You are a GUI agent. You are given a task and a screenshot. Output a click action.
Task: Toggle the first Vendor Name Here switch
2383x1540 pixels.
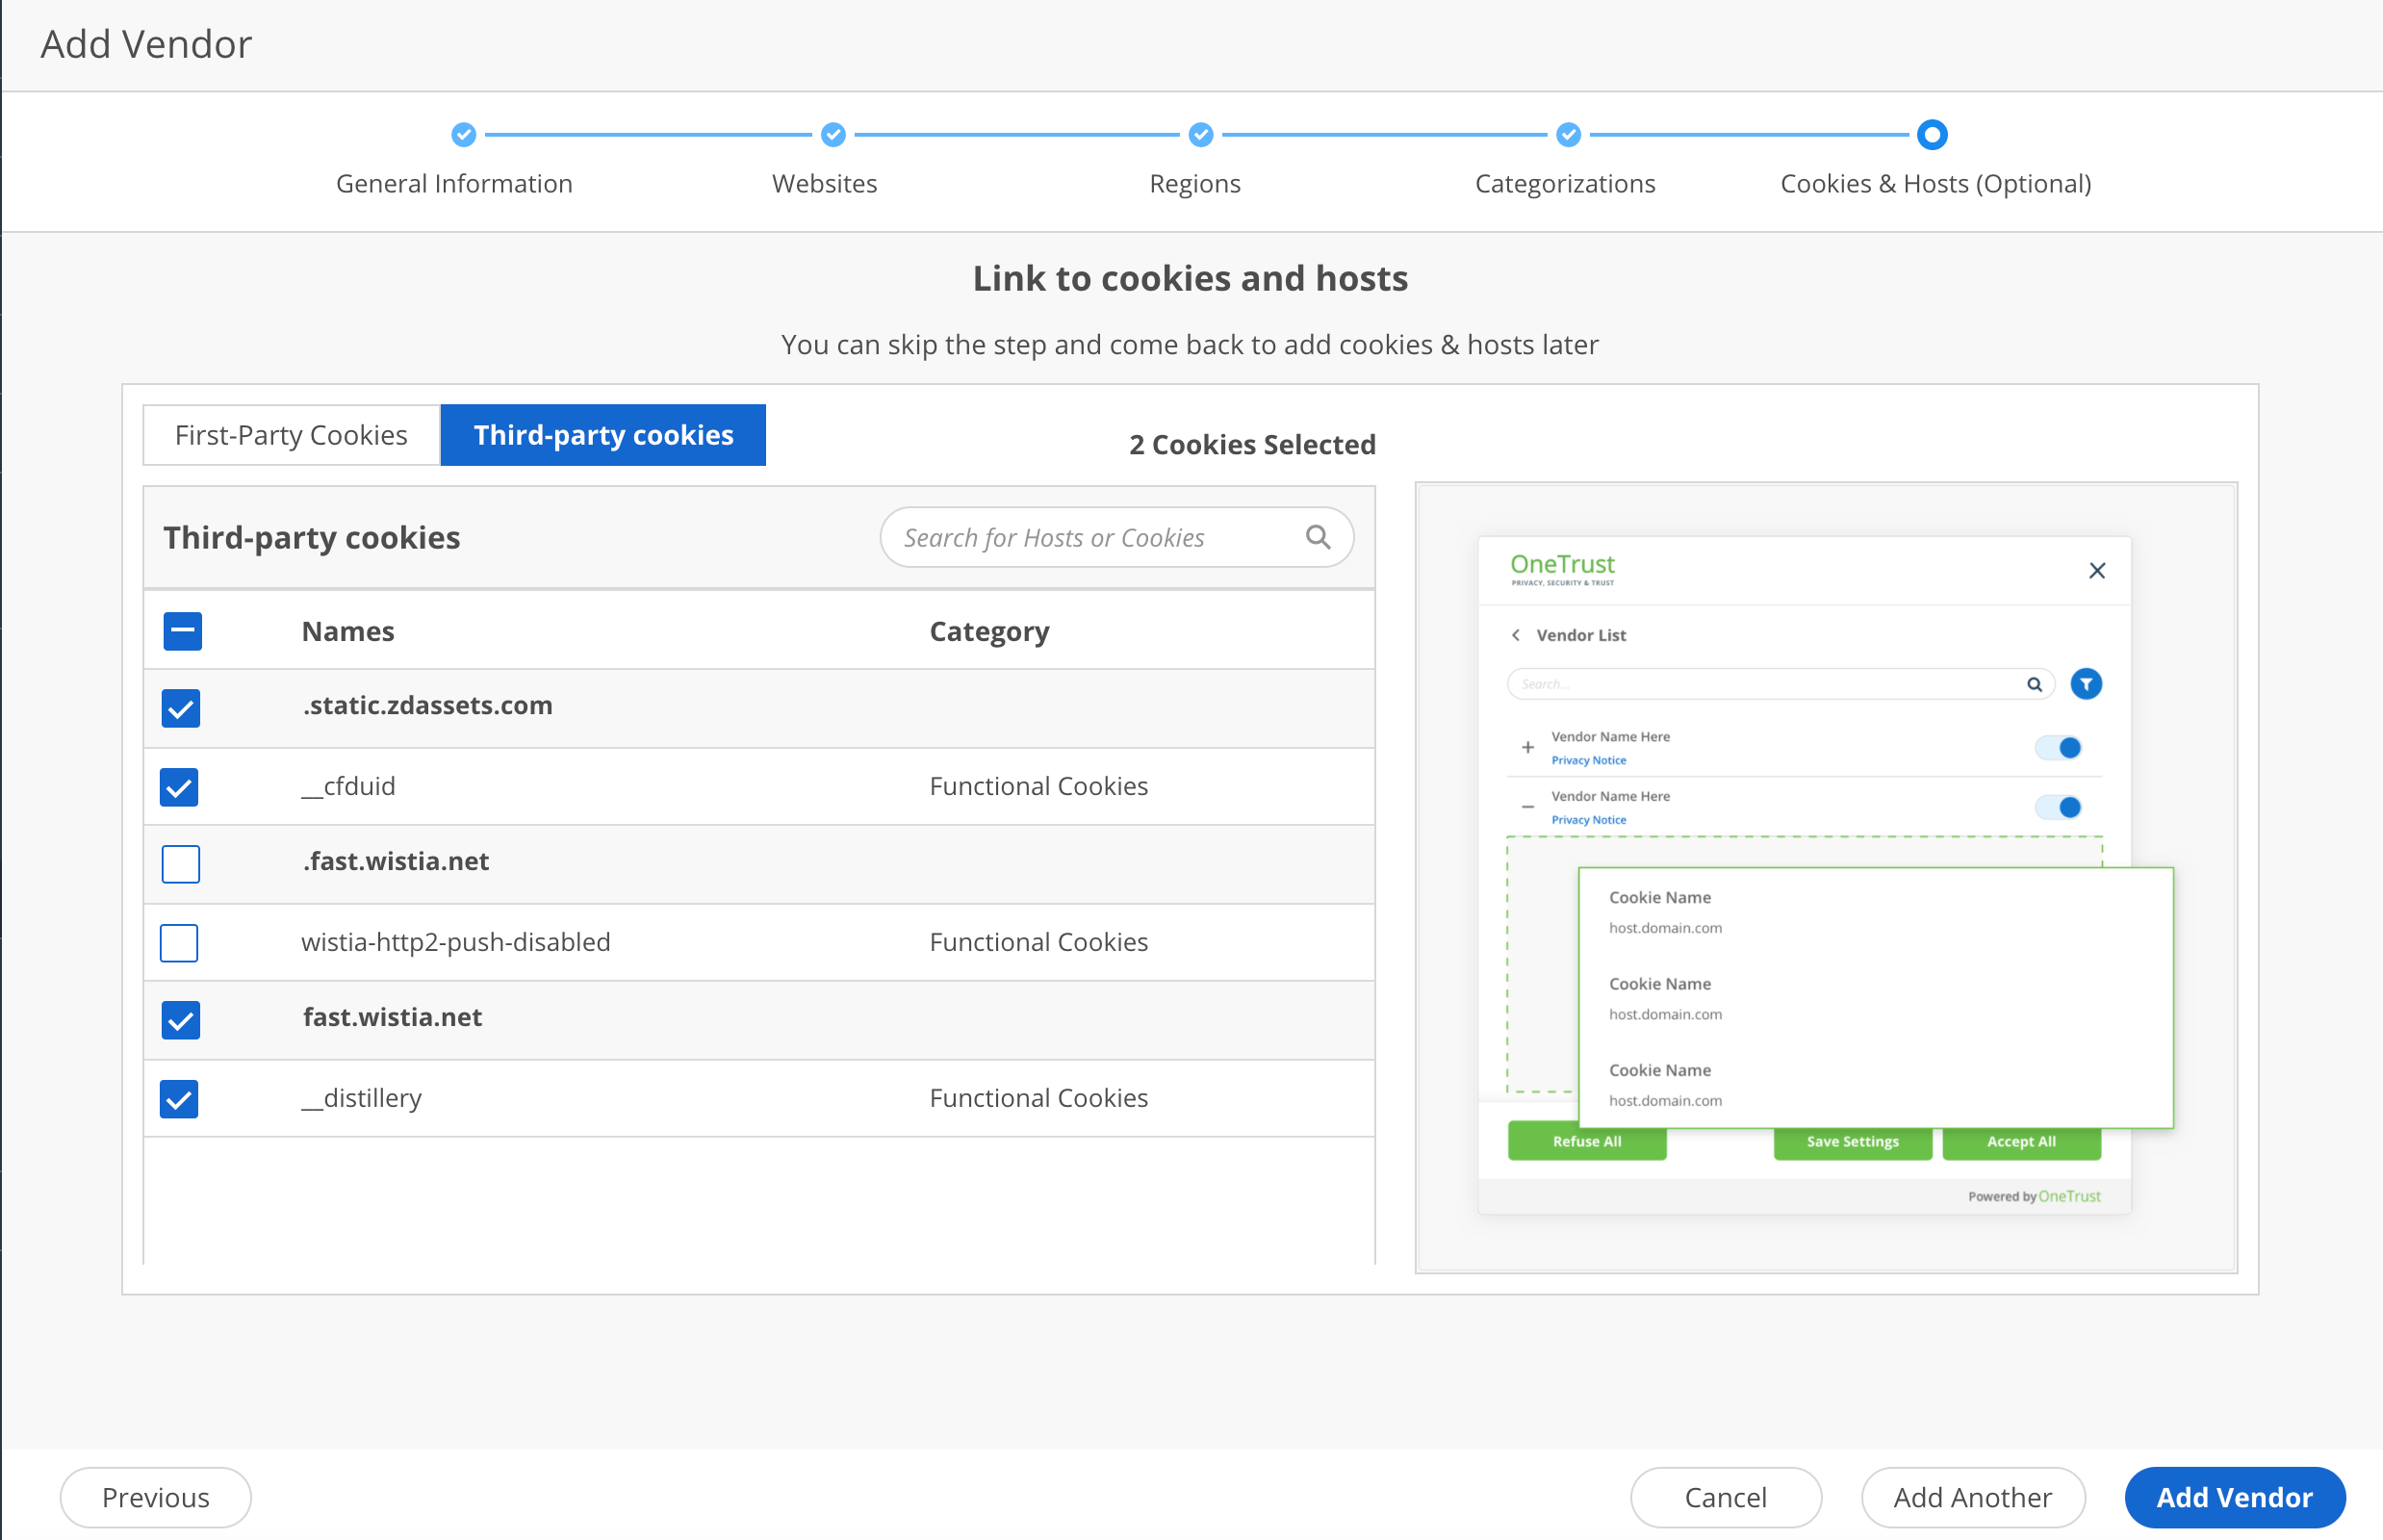pos(2059,747)
